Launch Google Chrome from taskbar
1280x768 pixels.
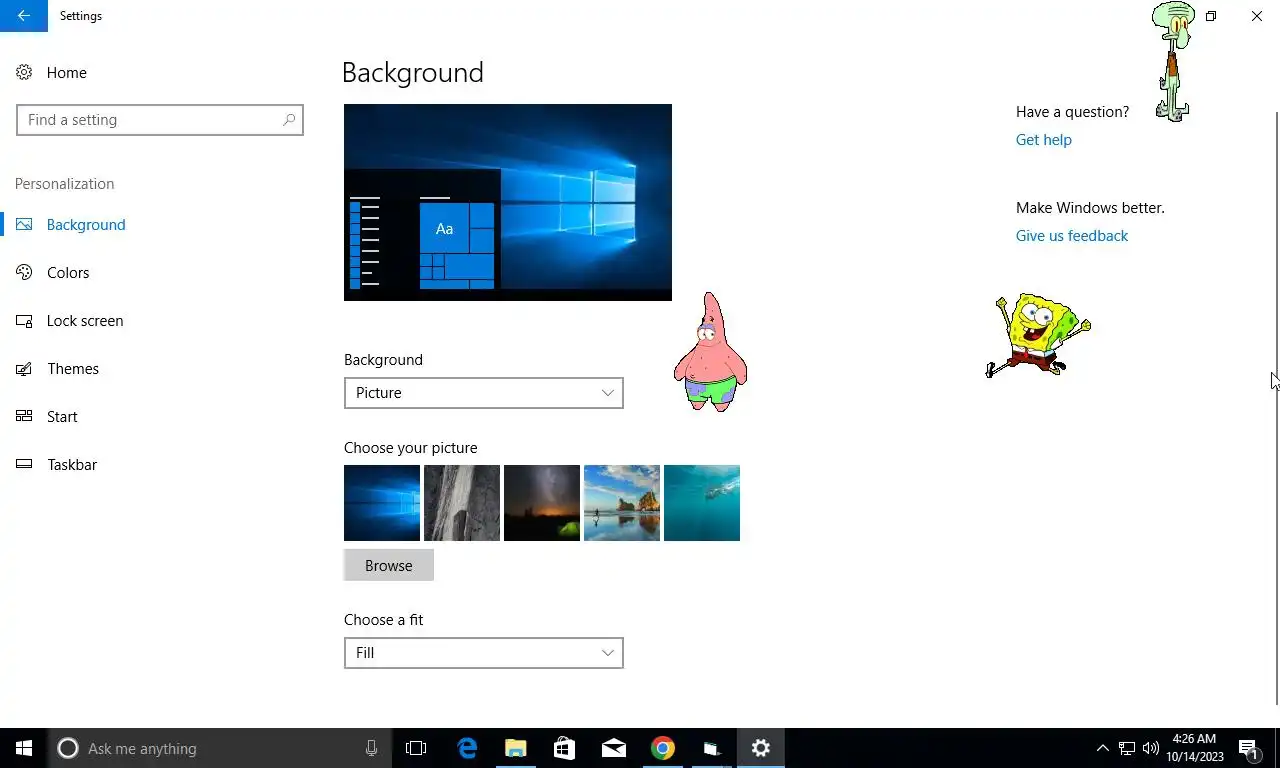coord(662,748)
